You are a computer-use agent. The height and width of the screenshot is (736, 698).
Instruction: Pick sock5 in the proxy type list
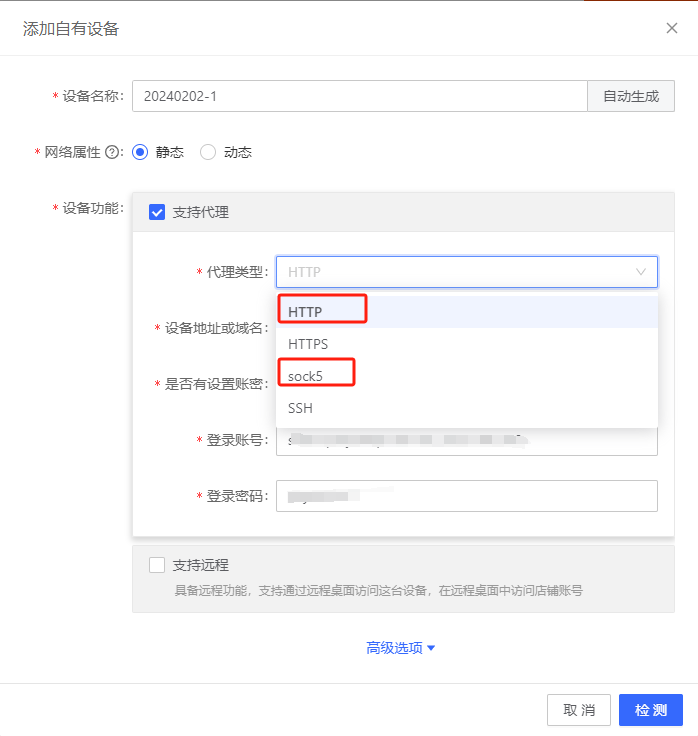[x=307, y=376]
